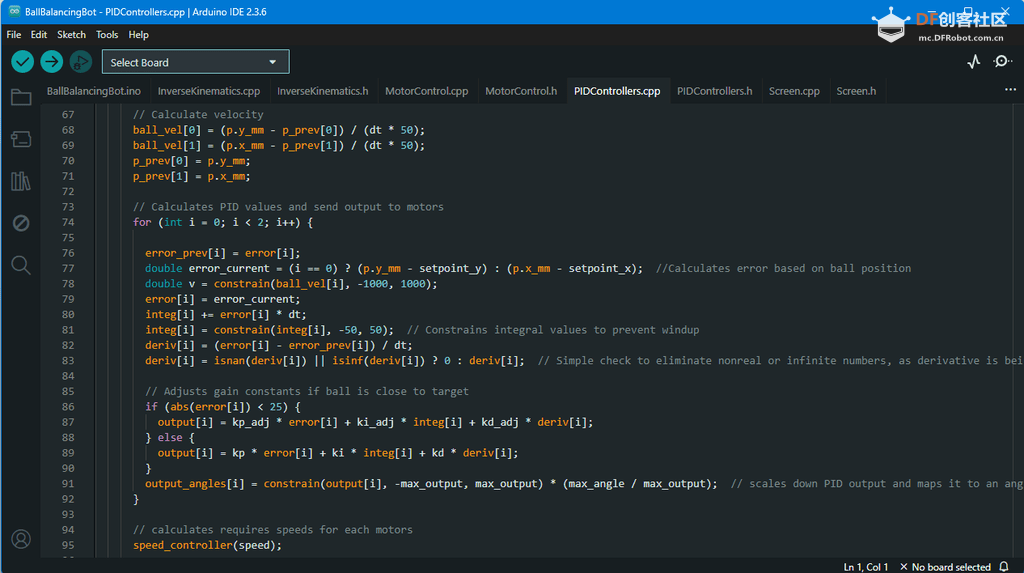Image resolution: width=1024 pixels, height=573 pixels.
Task: Open the Sketchbook folder panel
Action: 21,97
